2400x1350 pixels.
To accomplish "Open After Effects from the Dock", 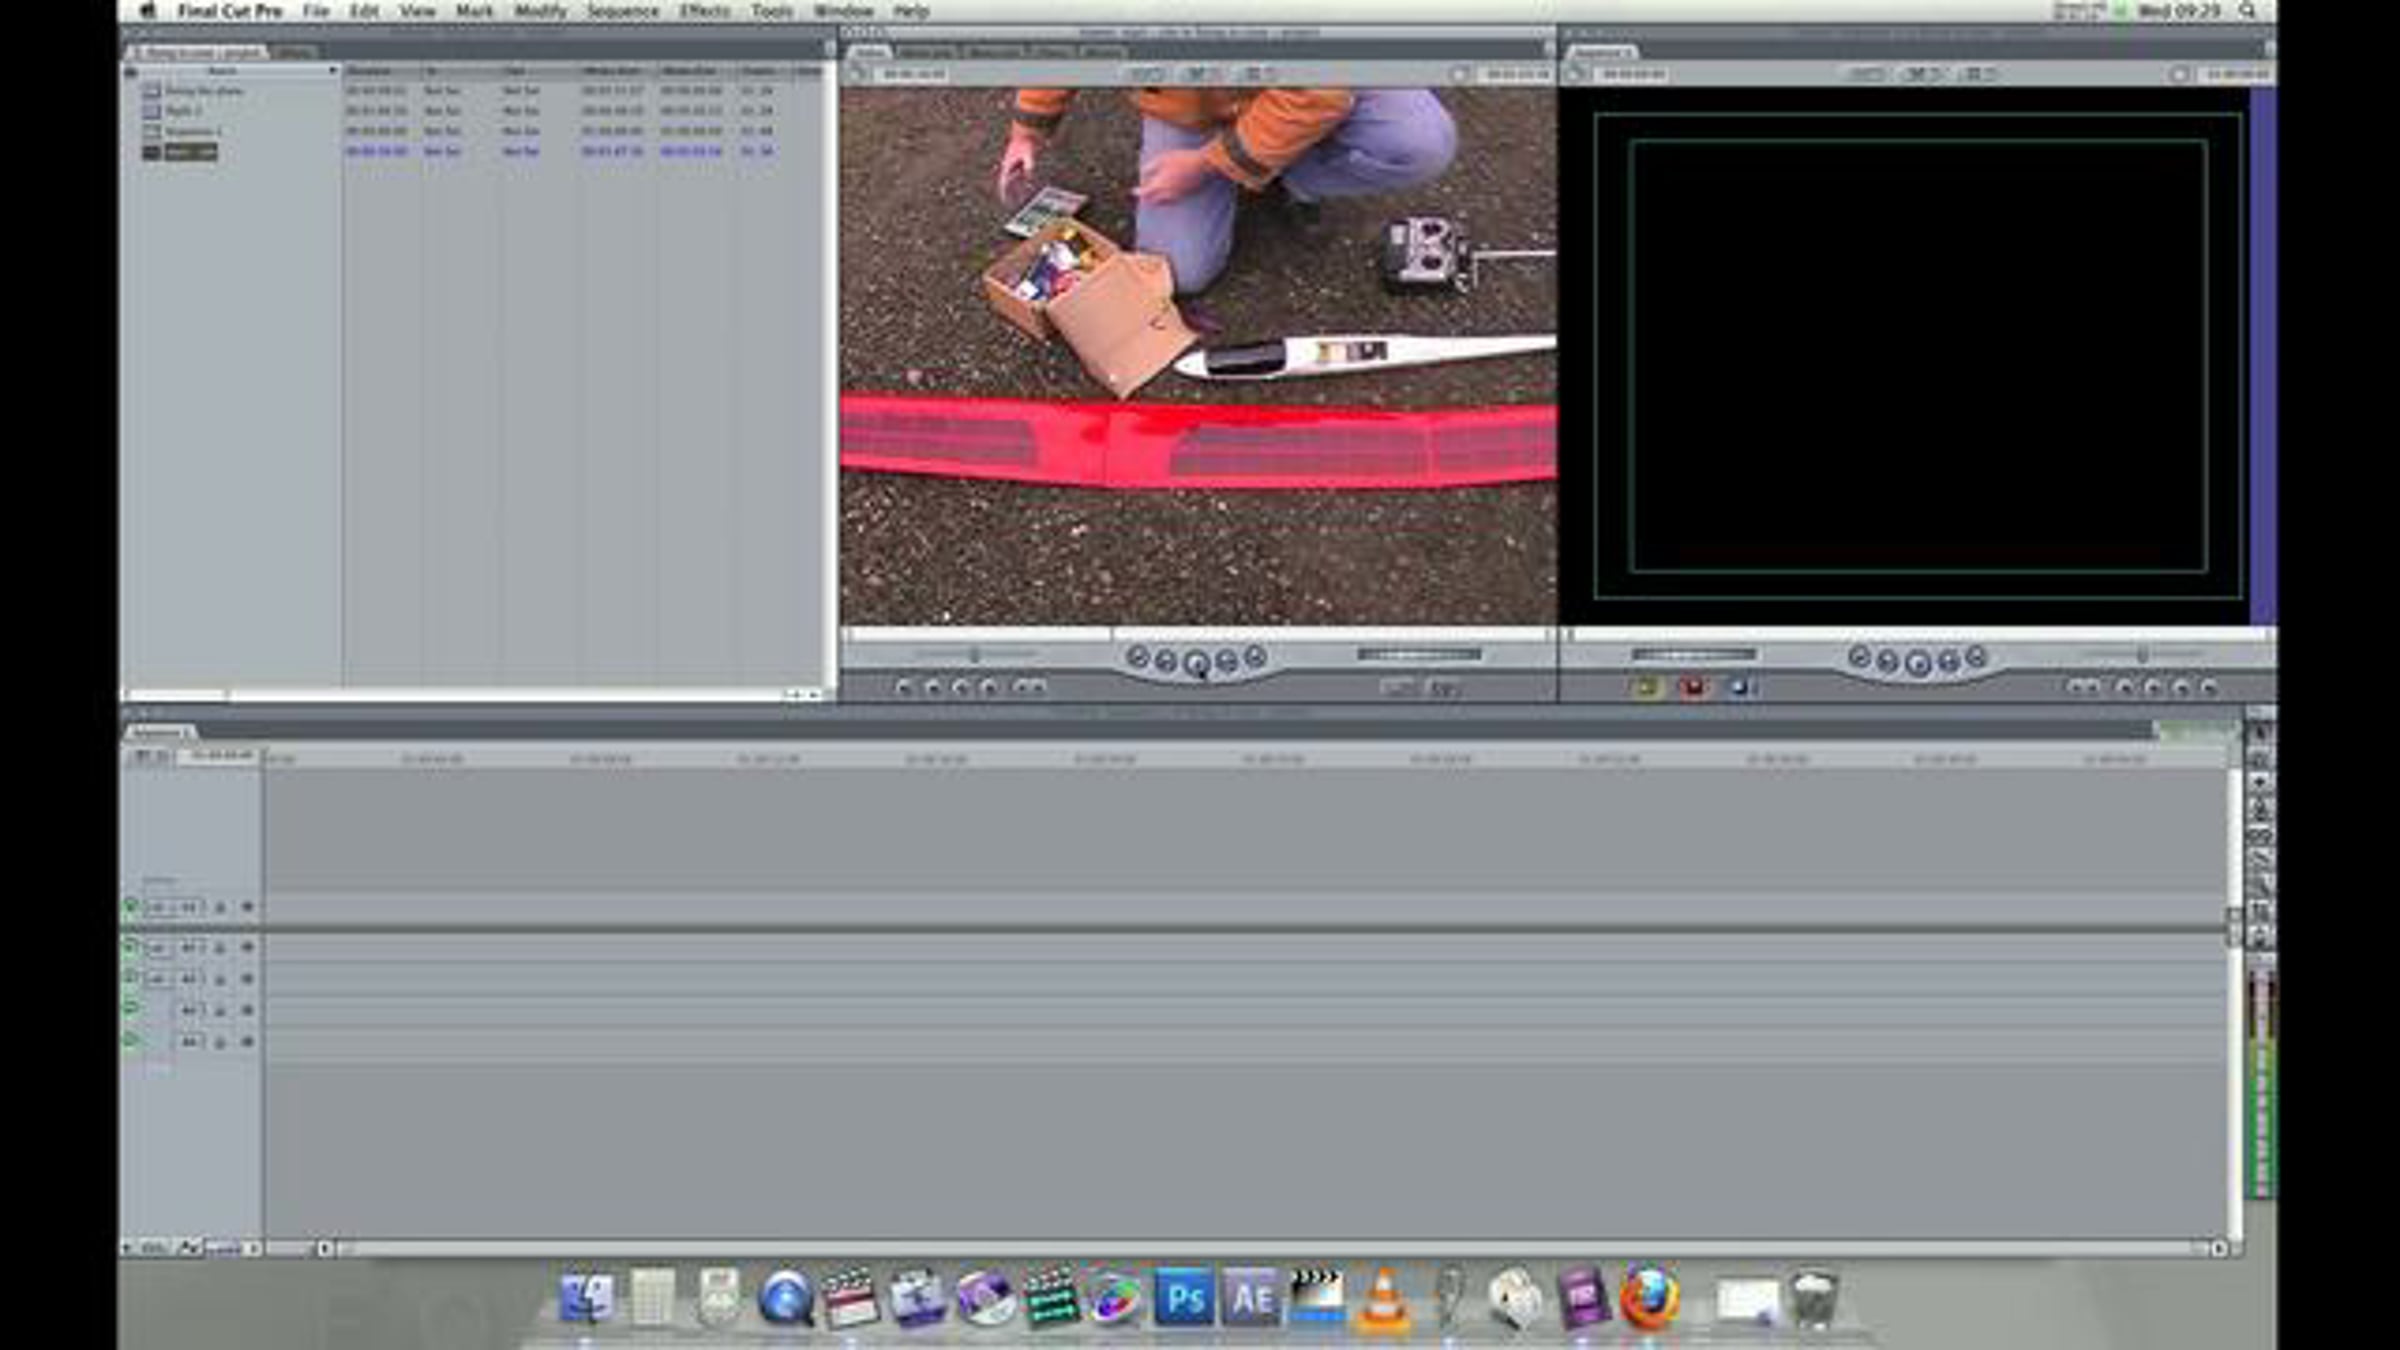I will pos(1251,1299).
